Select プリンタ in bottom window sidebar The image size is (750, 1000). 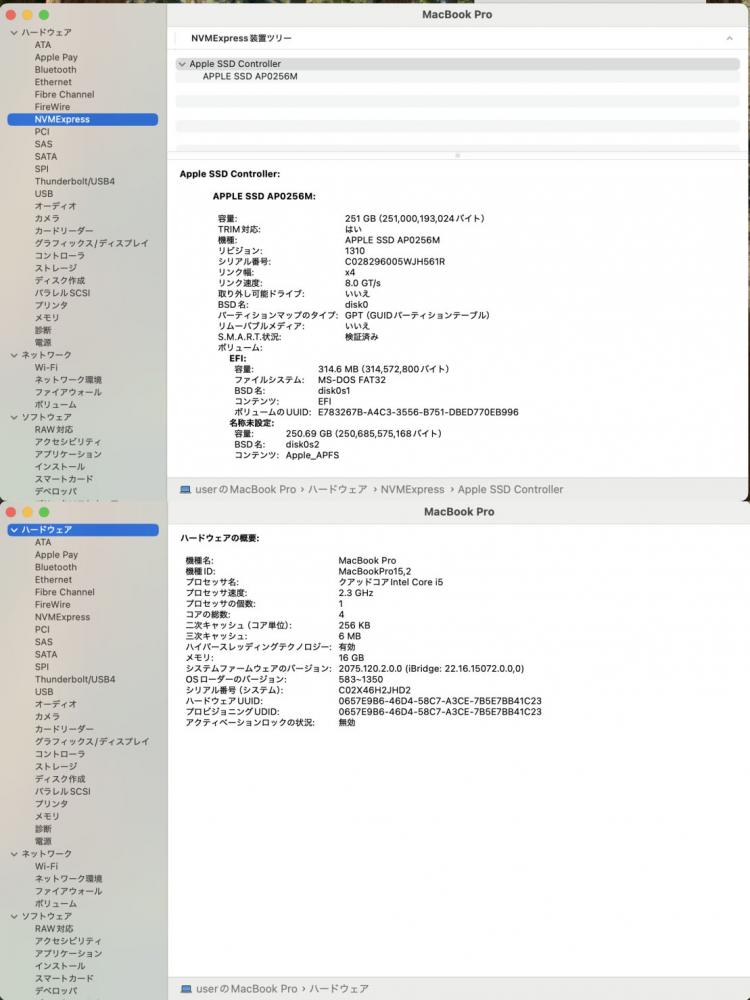point(51,804)
